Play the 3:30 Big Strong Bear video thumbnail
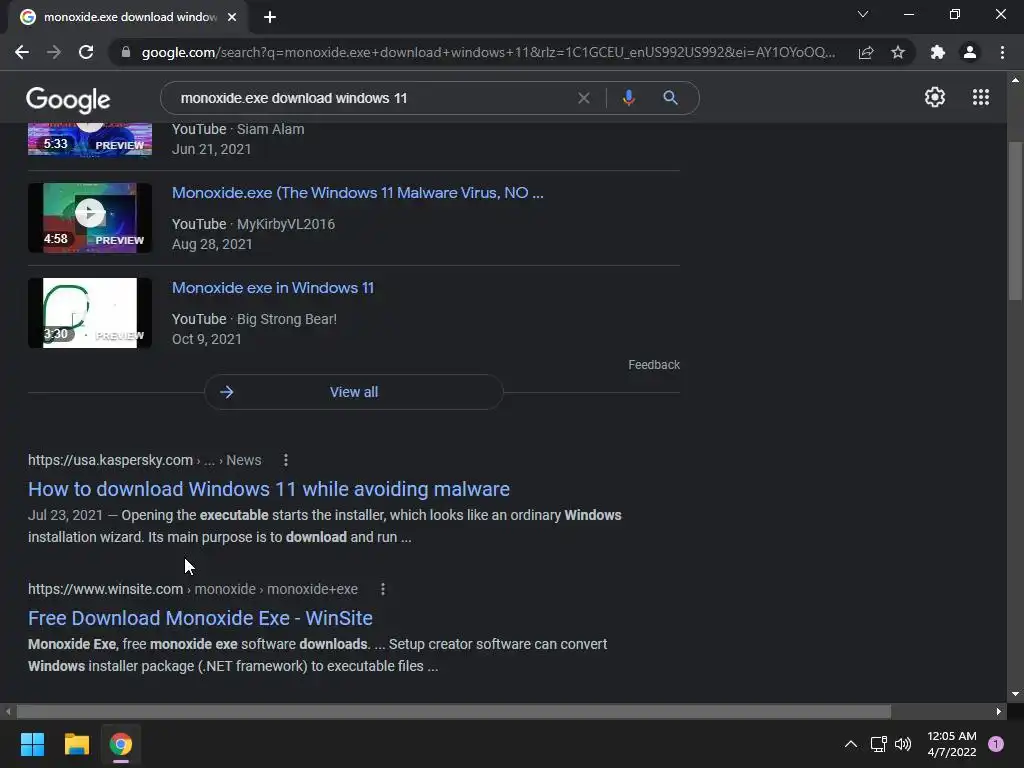The width and height of the screenshot is (1024, 768). click(x=89, y=313)
